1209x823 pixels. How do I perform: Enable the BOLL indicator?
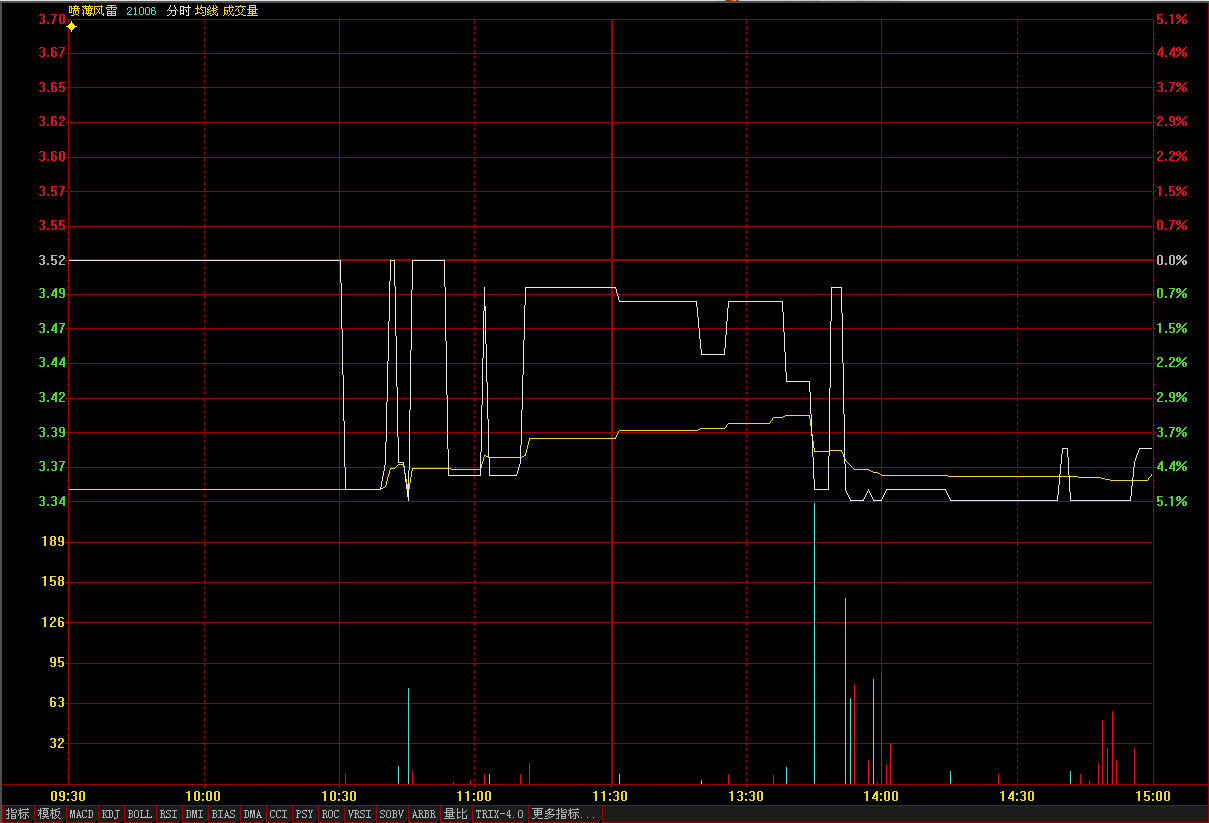point(140,815)
